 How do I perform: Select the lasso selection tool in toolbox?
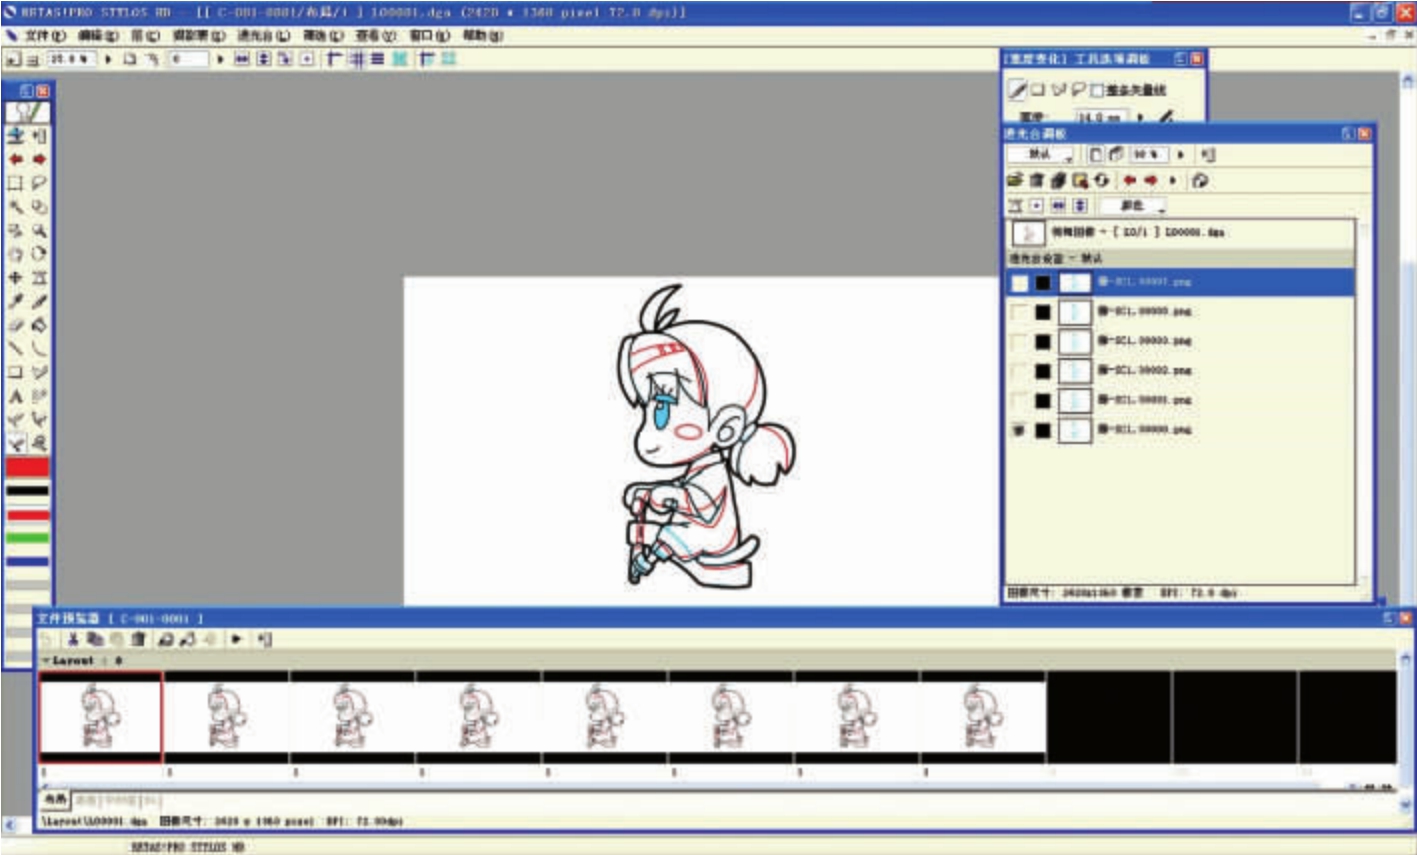39,183
